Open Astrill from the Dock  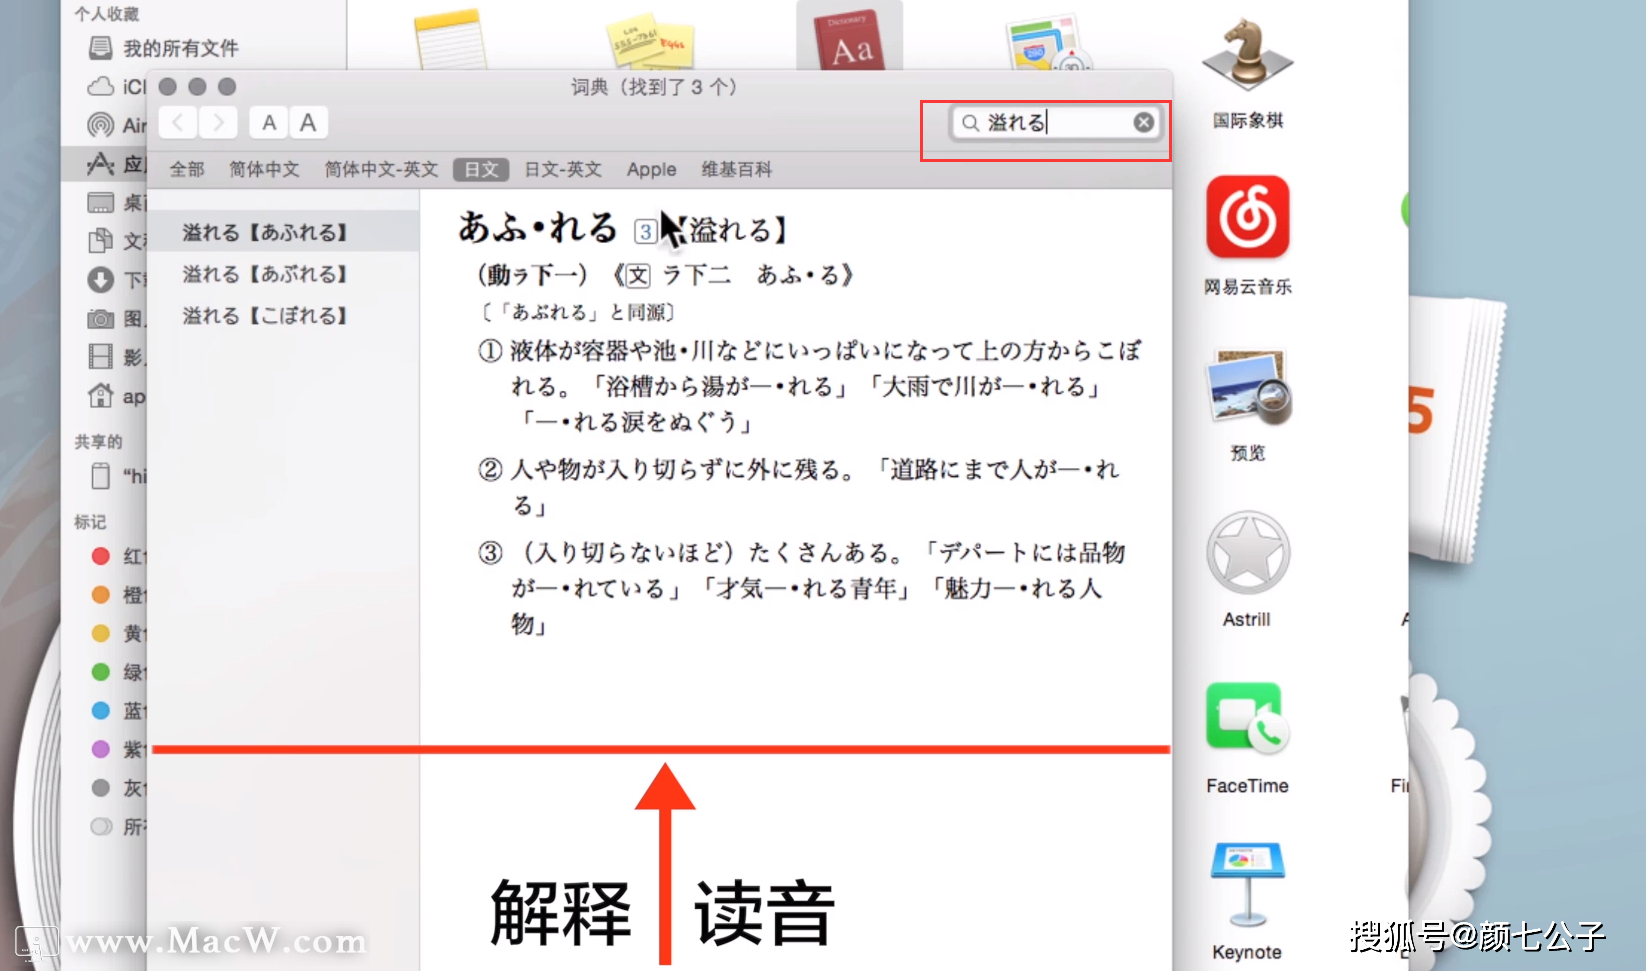(x=1246, y=553)
